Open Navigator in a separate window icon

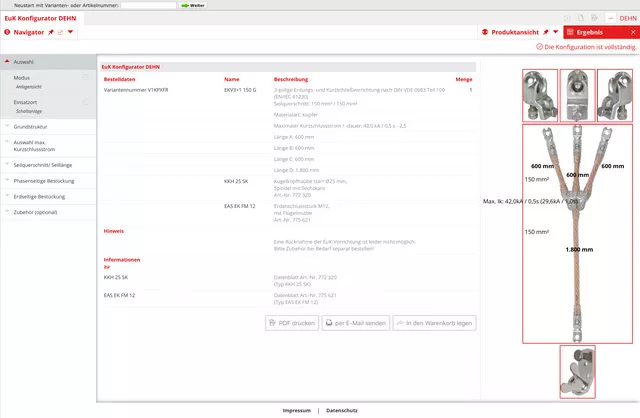pyautogui.click(x=60, y=33)
